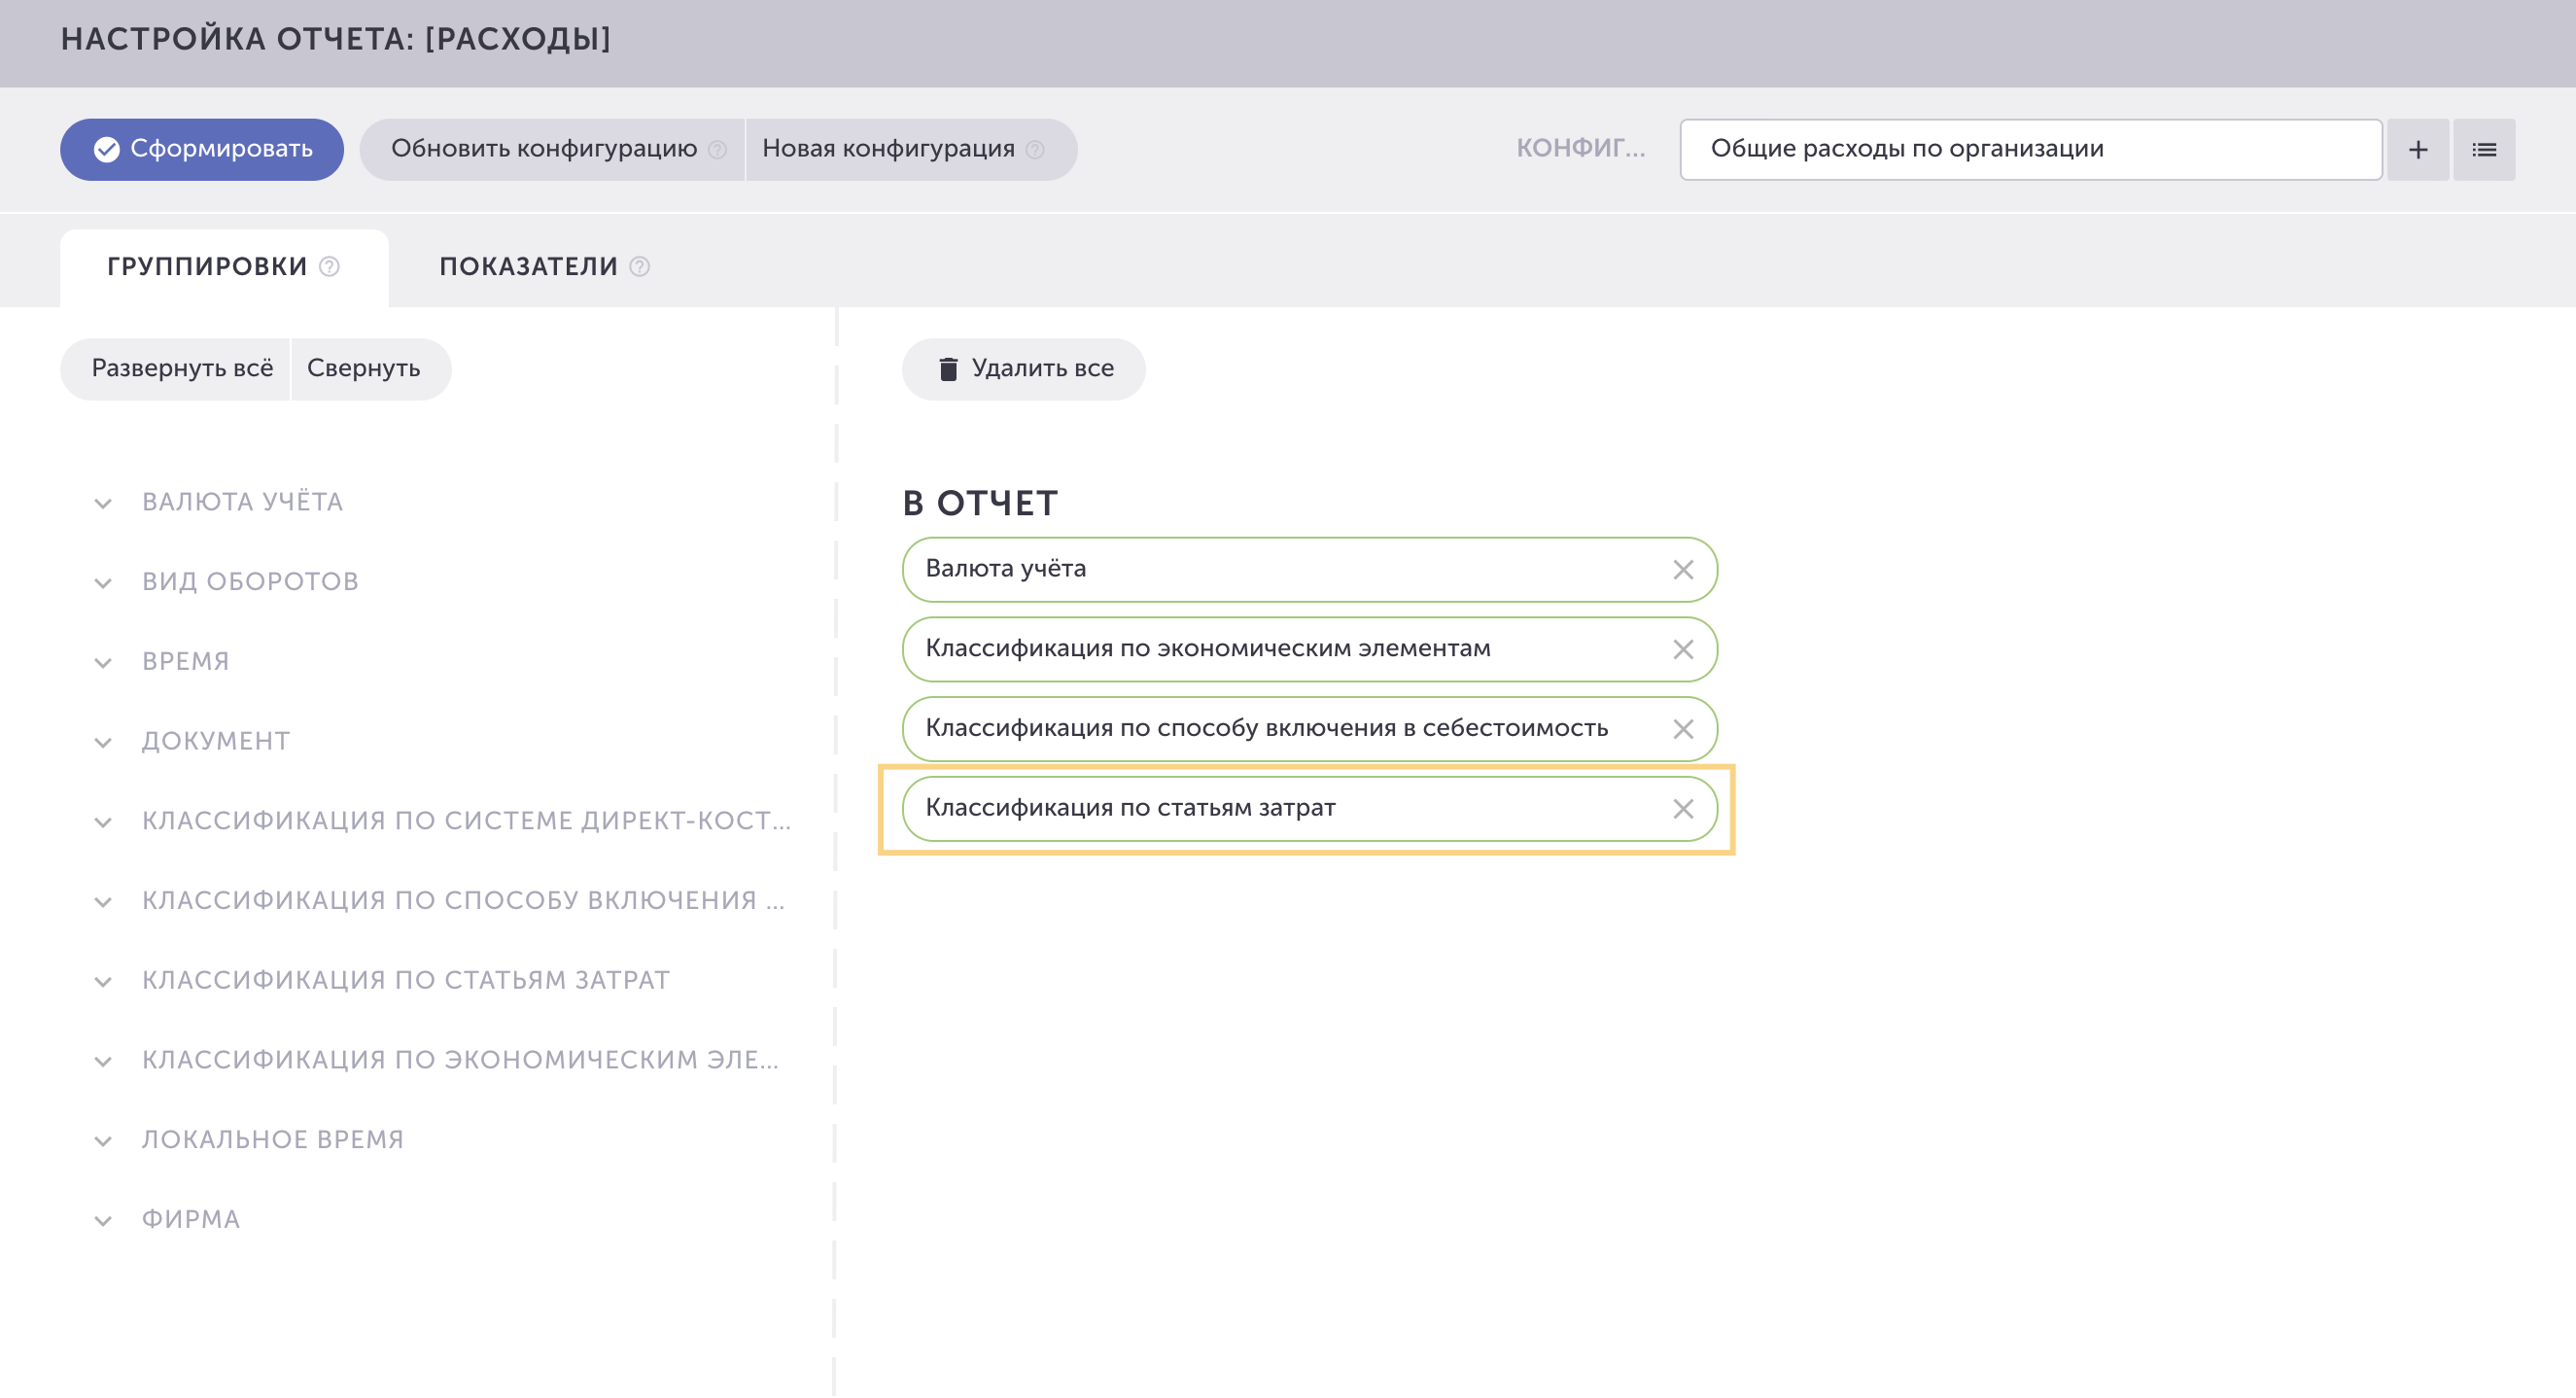The image size is (2576, 1398).
Task: Click Удалить все button
Action: point(1023,369)
